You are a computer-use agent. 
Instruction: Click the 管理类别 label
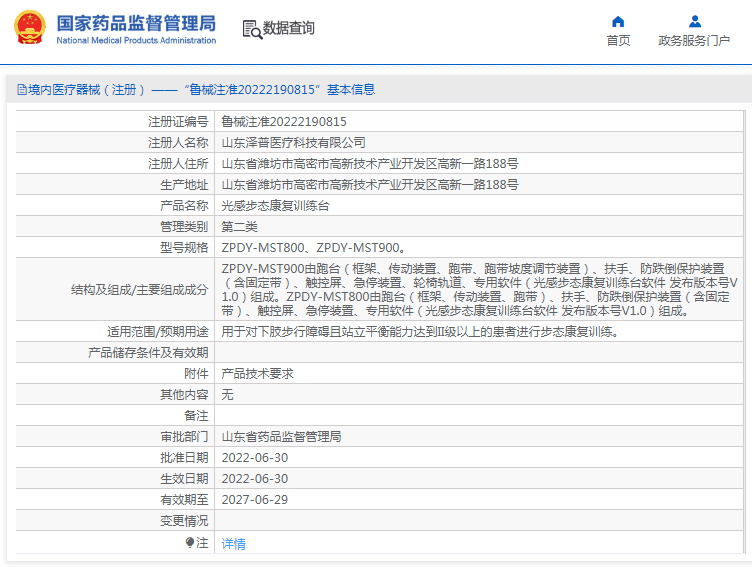click(x=184, y=227)
